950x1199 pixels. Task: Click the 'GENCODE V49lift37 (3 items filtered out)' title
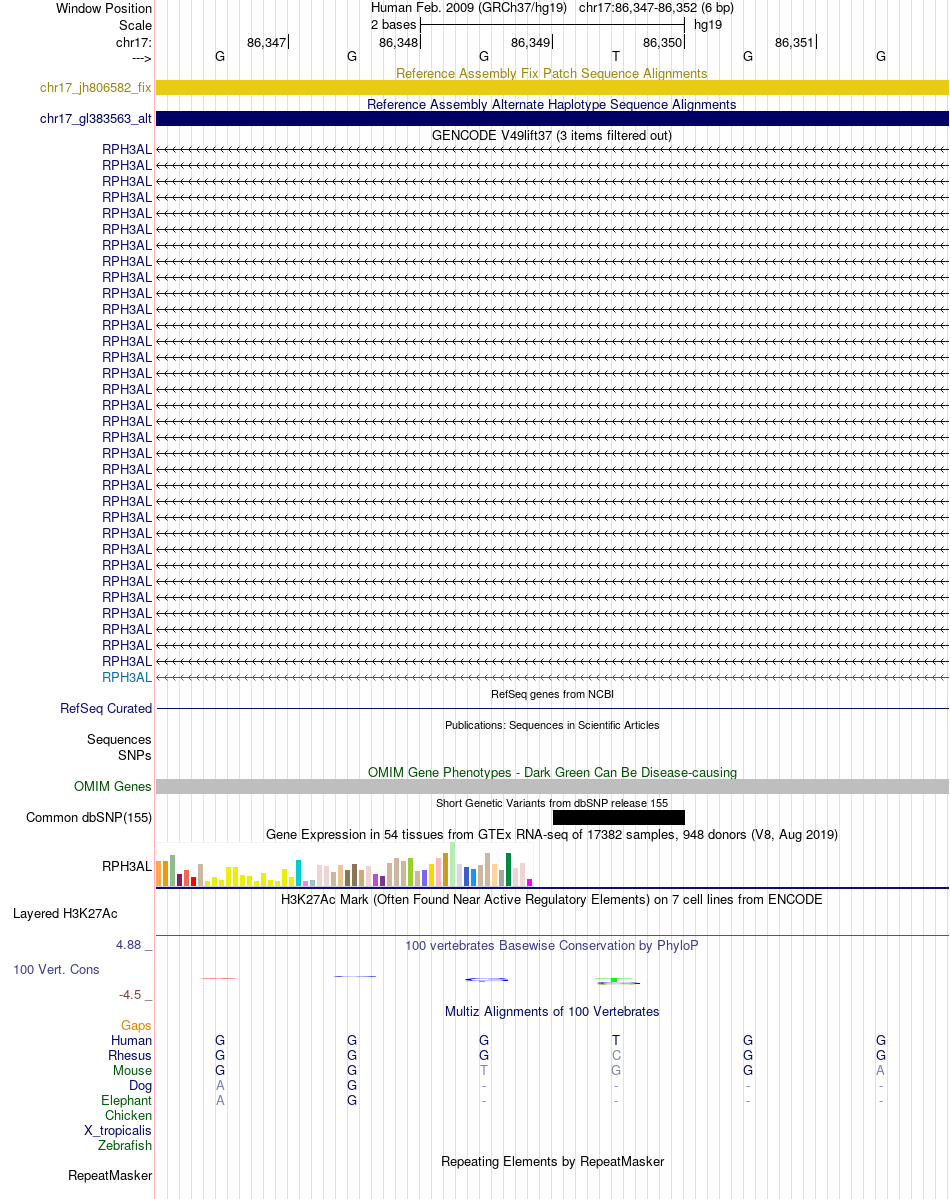coord(551,135)
